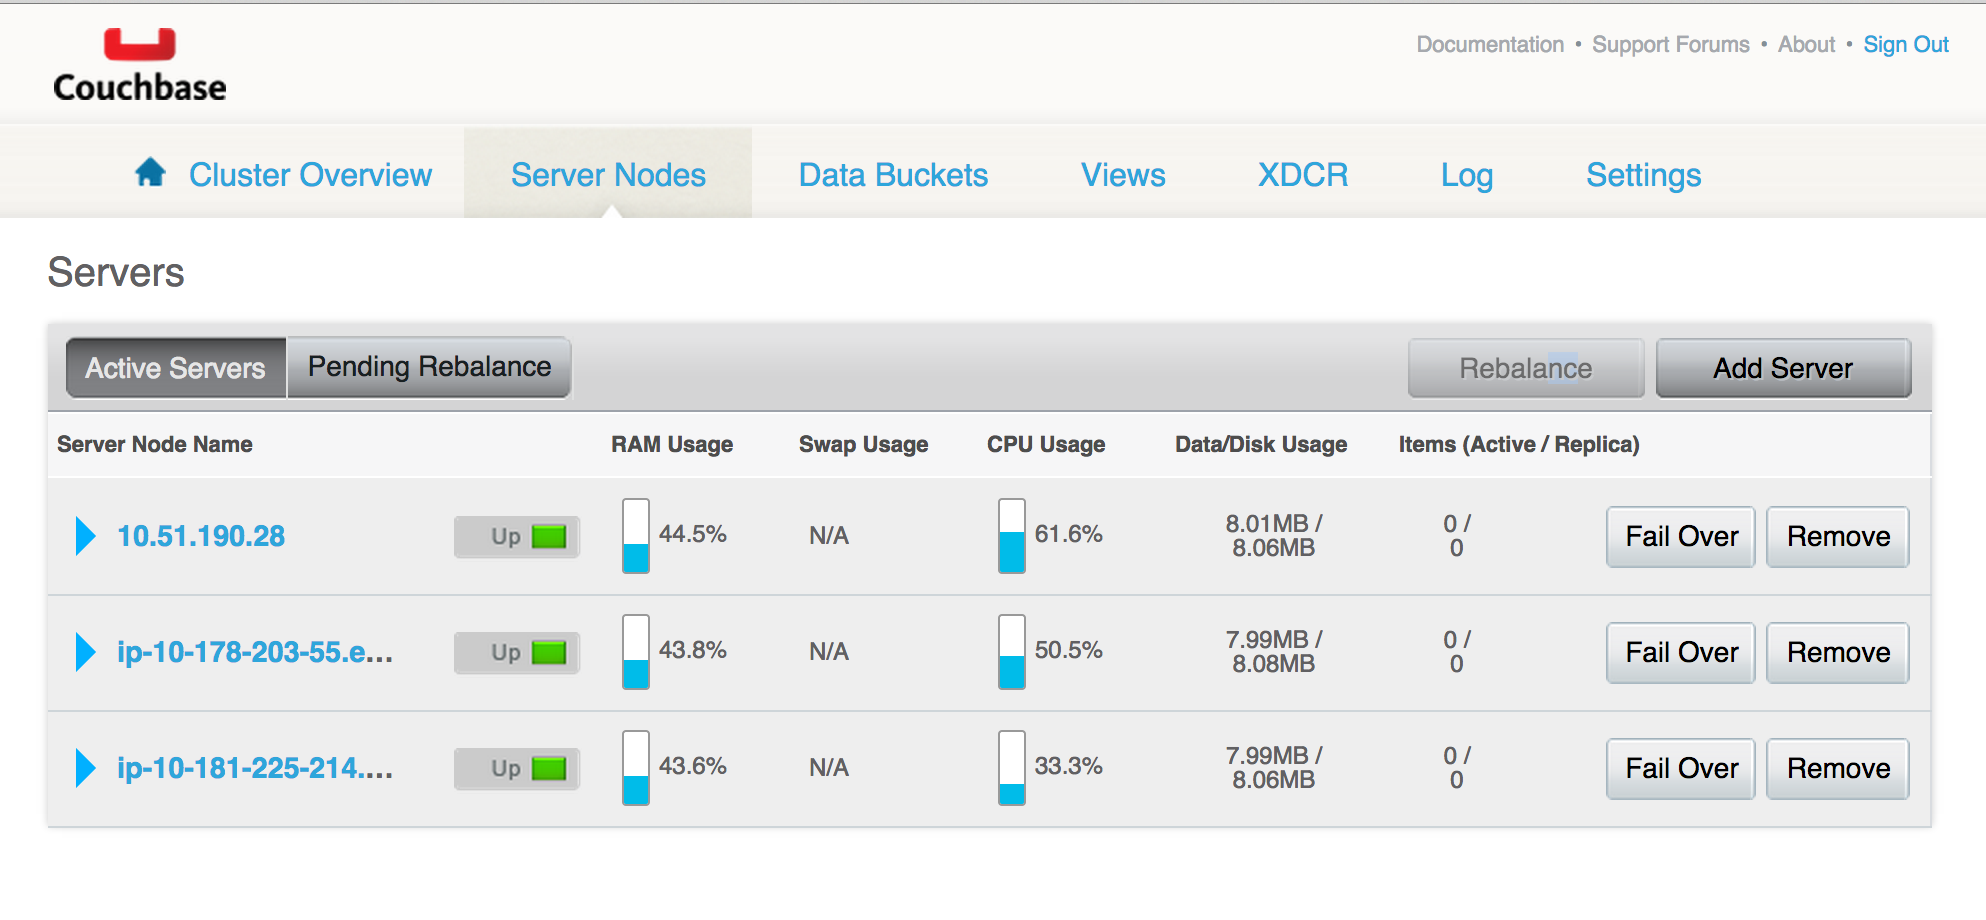Click the Couchbase logo

[140, 66]
